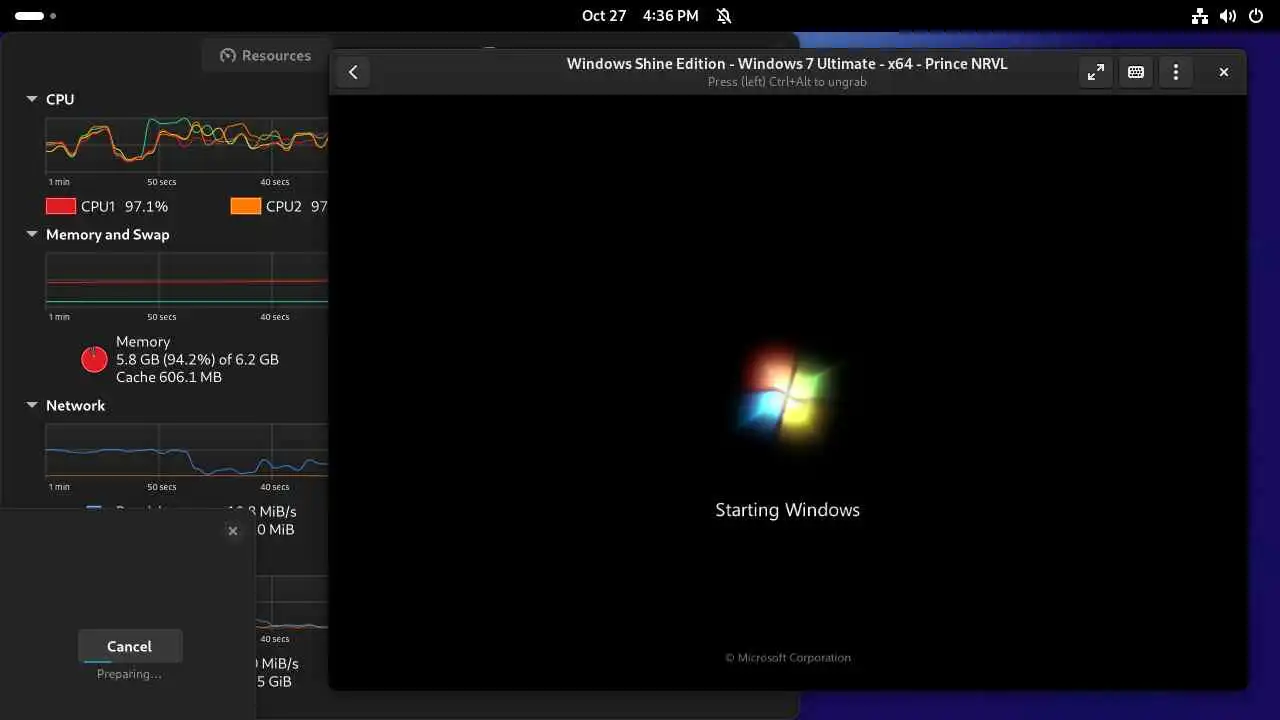Open the three-dot menu in Boxes
Screen dimensions: 1280x720
tap(1176, 72)
